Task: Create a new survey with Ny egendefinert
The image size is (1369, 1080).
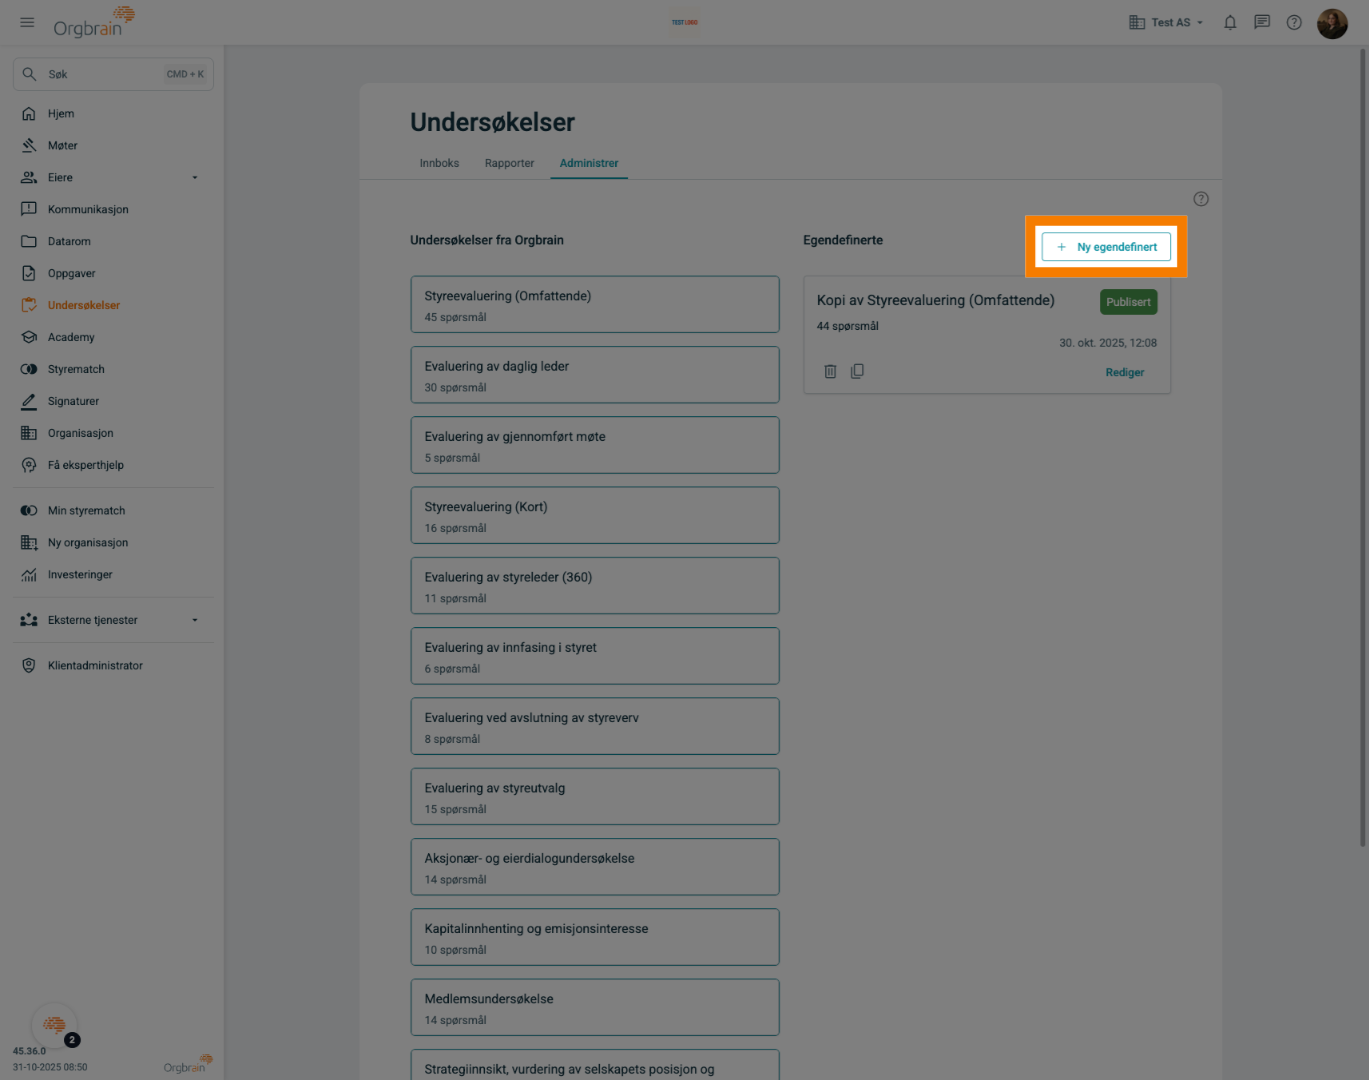Action: (x=1106, y=247)
